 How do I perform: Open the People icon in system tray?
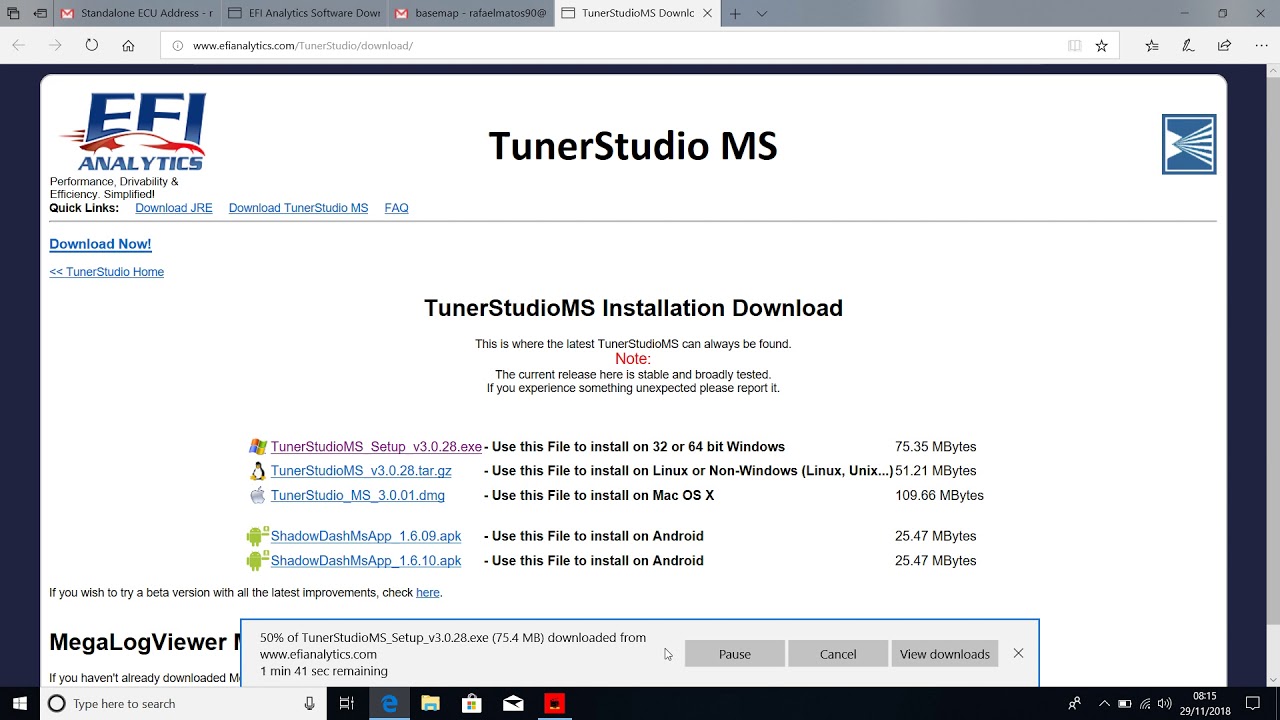click(1074, 704)
